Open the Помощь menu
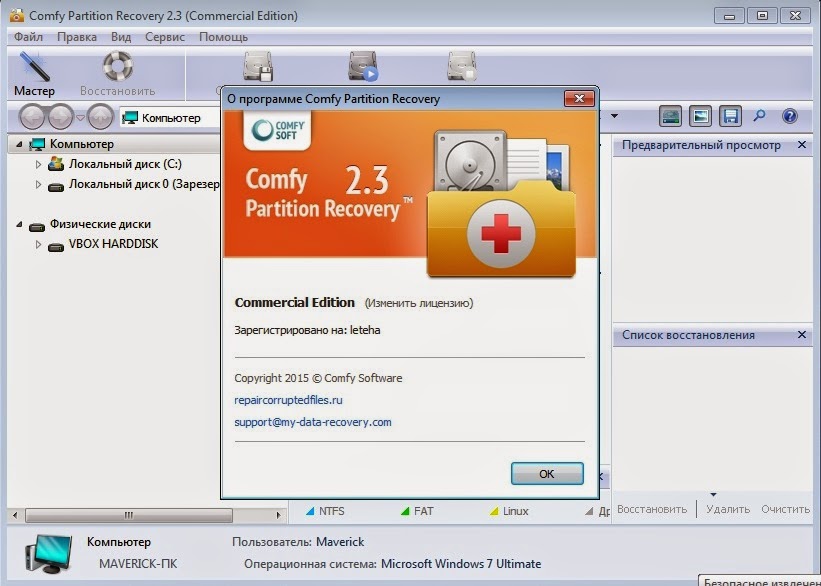Image resolution: width=821 pixels, height=586 pixels. [x=224, y=37]
